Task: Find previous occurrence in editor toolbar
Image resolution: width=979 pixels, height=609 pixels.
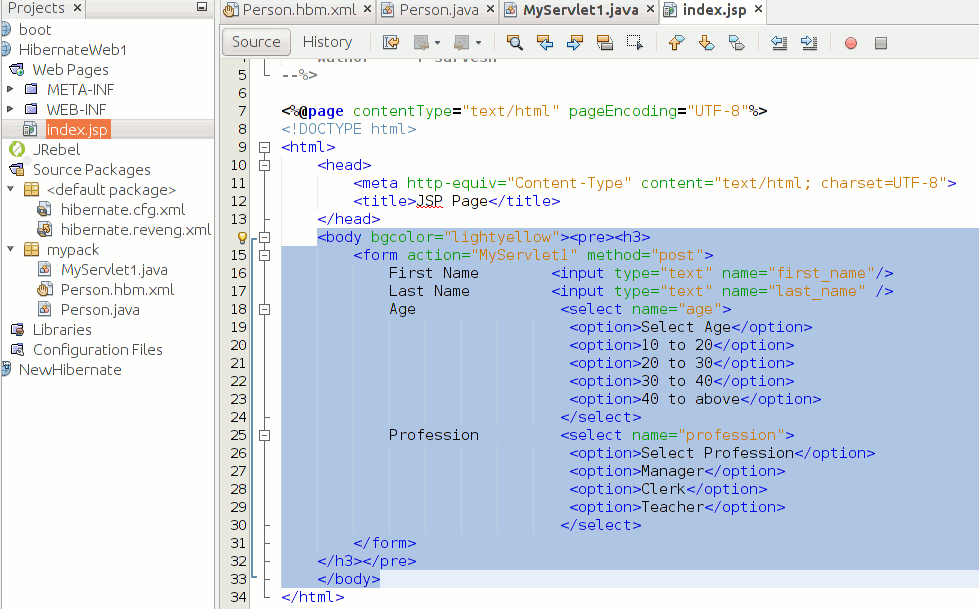Action: point(544,42)
